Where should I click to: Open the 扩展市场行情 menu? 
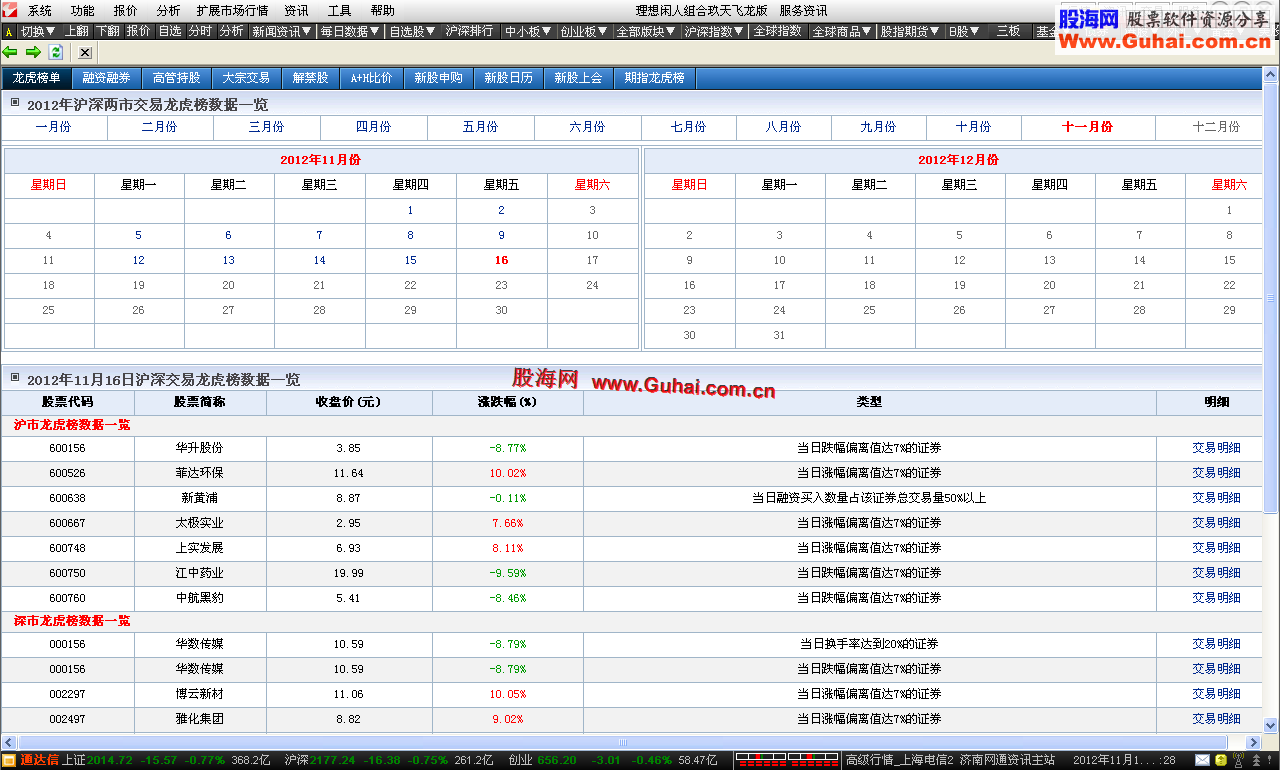click(x=232, y=11)
